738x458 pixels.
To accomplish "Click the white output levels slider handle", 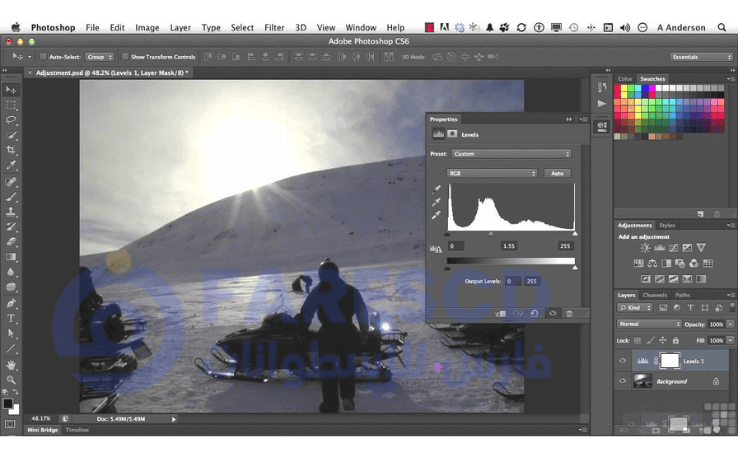I will (575, 268).
